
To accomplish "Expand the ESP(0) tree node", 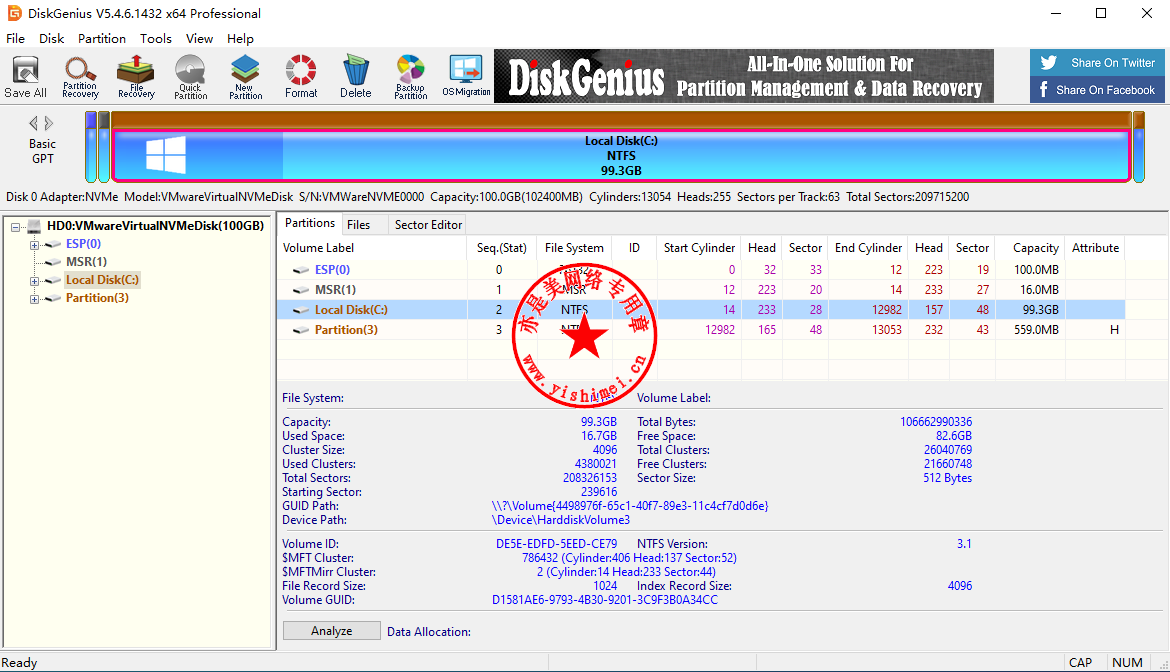I will pyautogui.click(x=34, y=245).
